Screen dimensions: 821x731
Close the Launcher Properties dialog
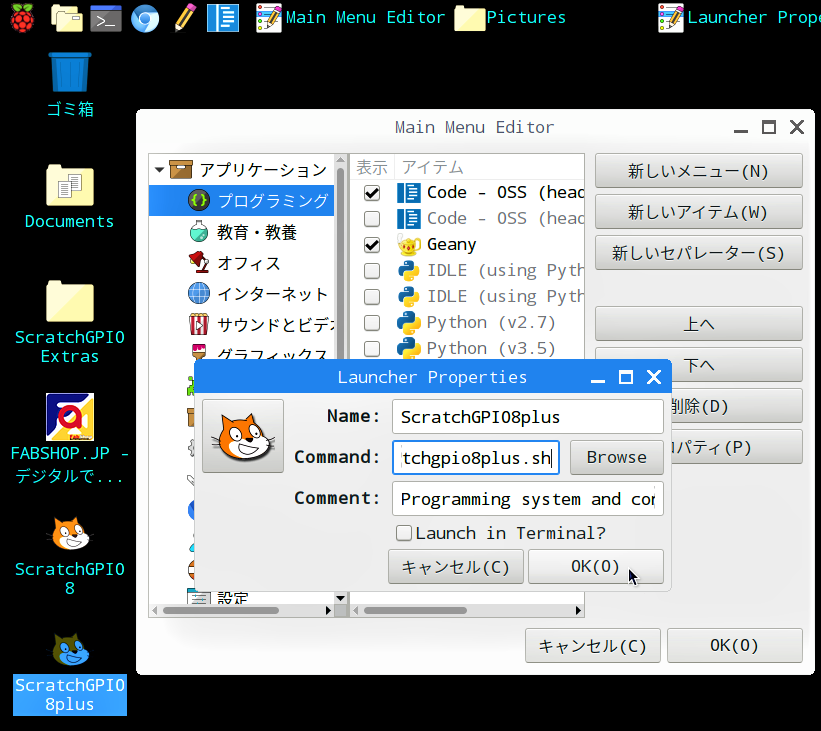point(654,377)
